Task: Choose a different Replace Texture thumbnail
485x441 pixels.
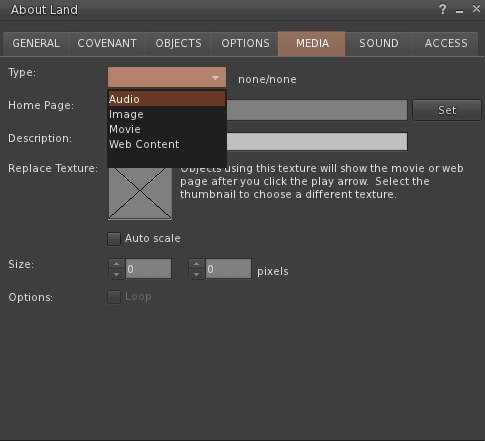Action: coord(140,193)
